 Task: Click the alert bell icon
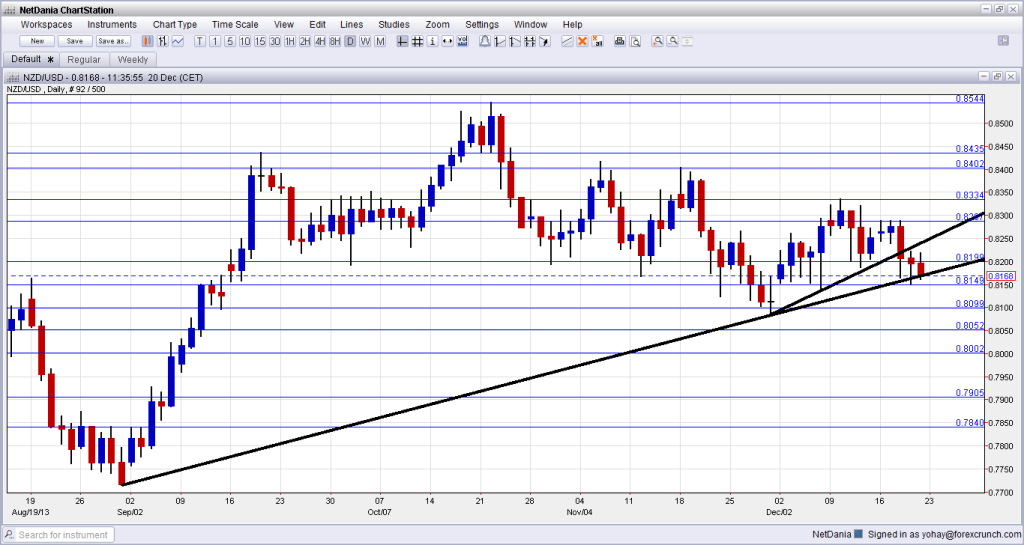tap(485, 41)
